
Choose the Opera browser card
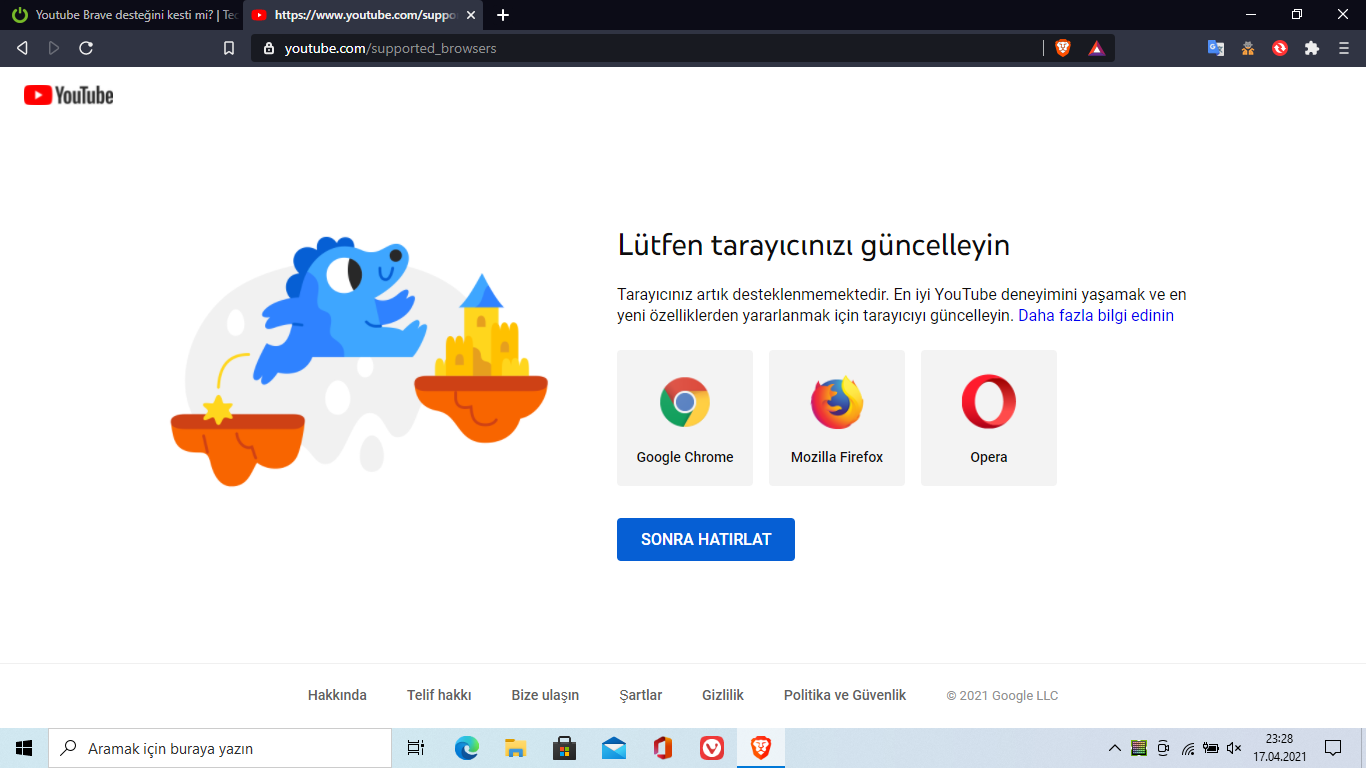tap(989, 418)
